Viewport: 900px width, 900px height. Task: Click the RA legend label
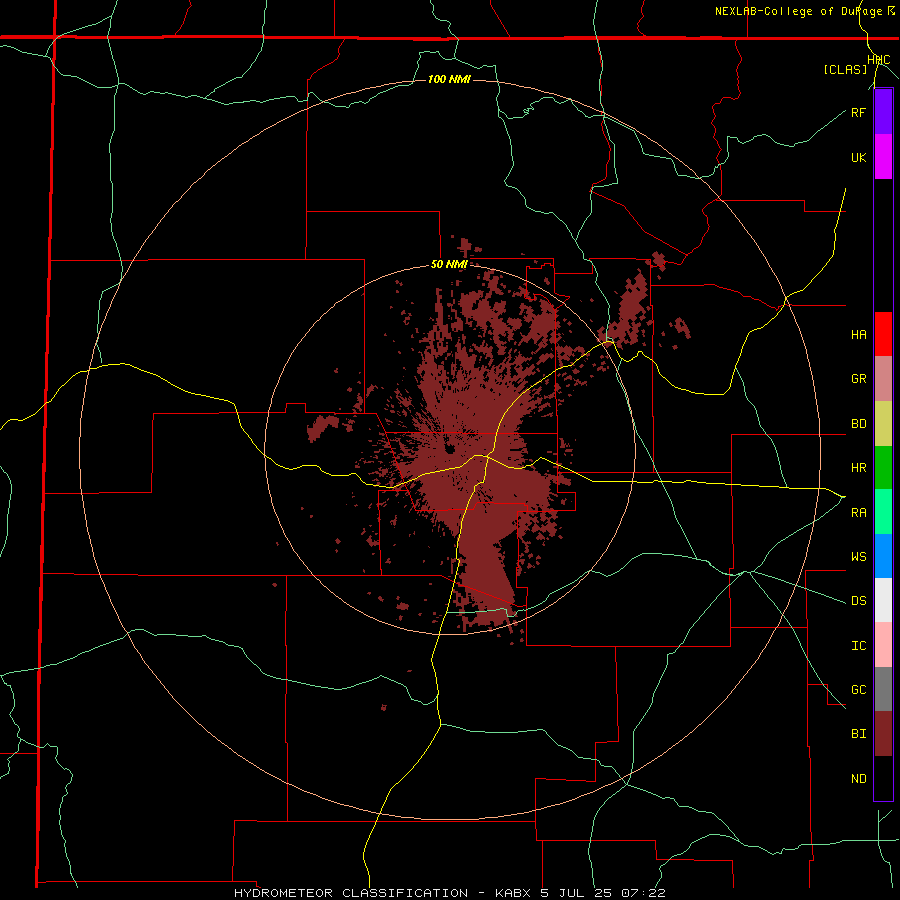point(858,513)
